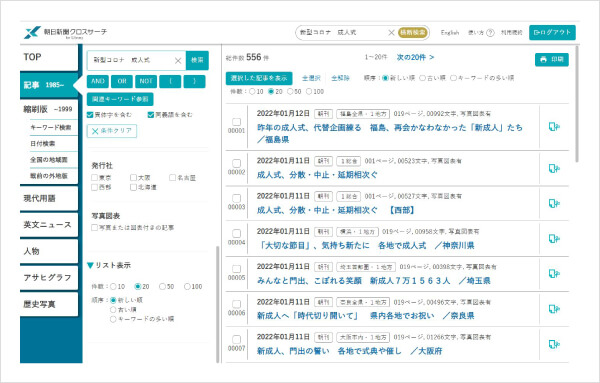Choose 古い順 in sidebar list options
The width and height of the screenshot is (600, 383).
113,310
